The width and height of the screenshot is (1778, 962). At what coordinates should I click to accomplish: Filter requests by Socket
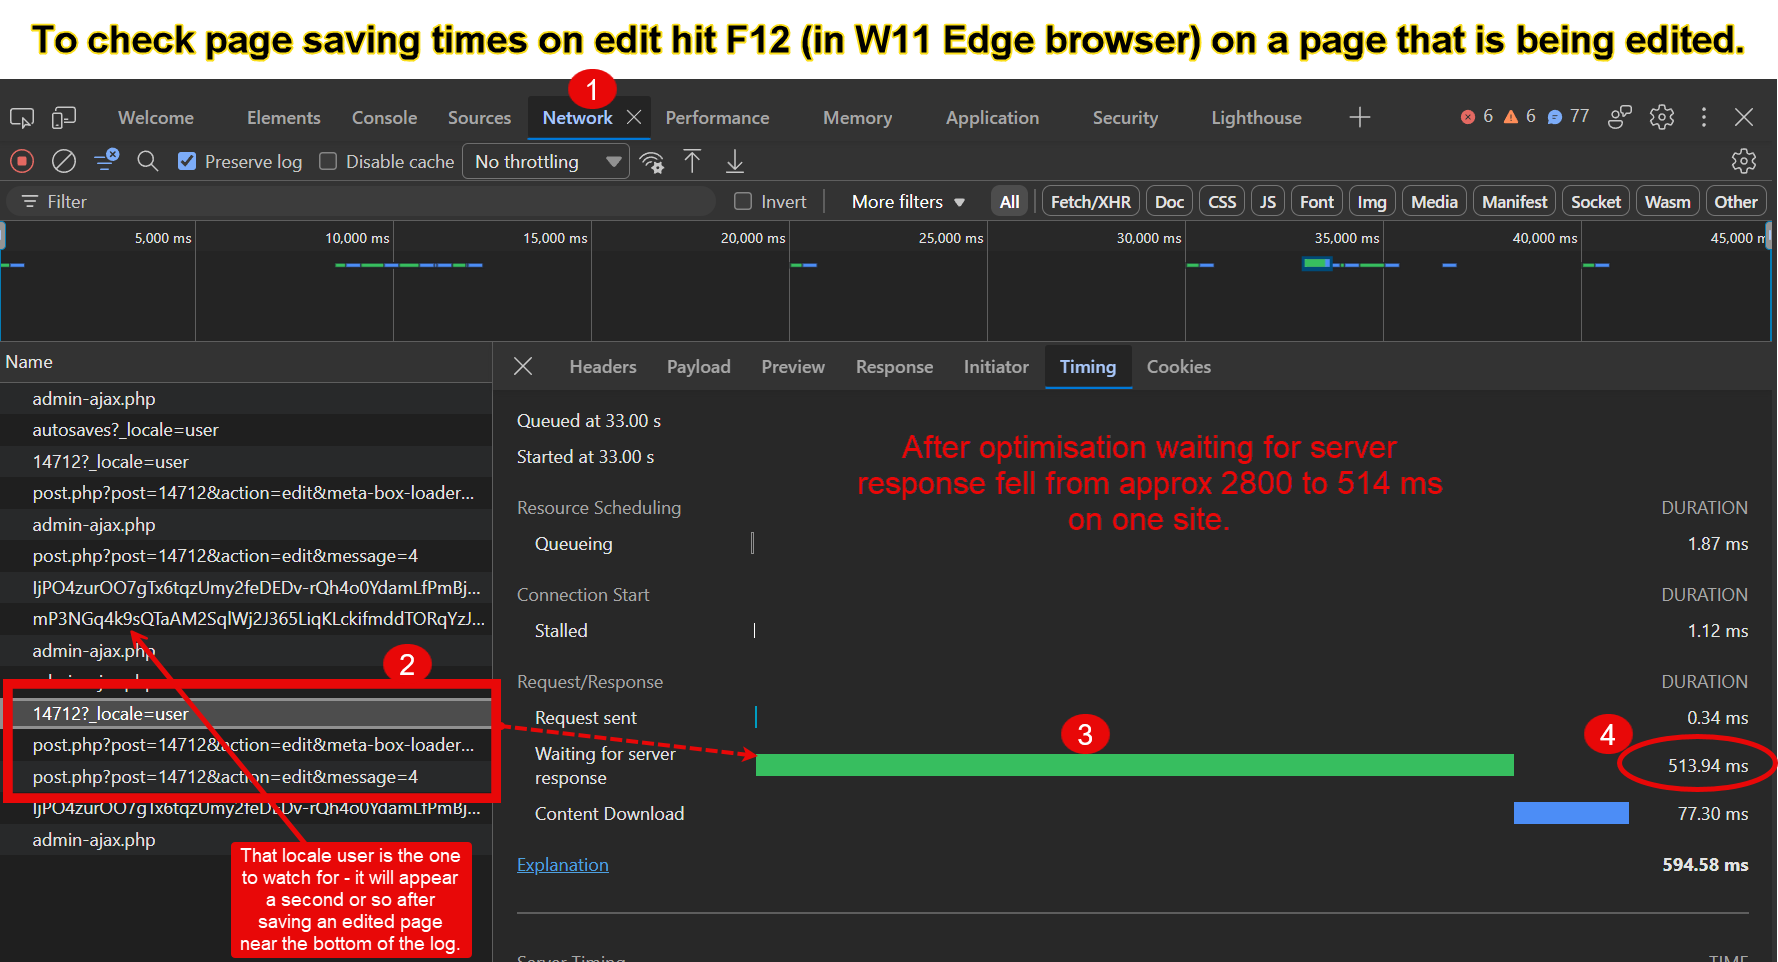point(1595,202)
